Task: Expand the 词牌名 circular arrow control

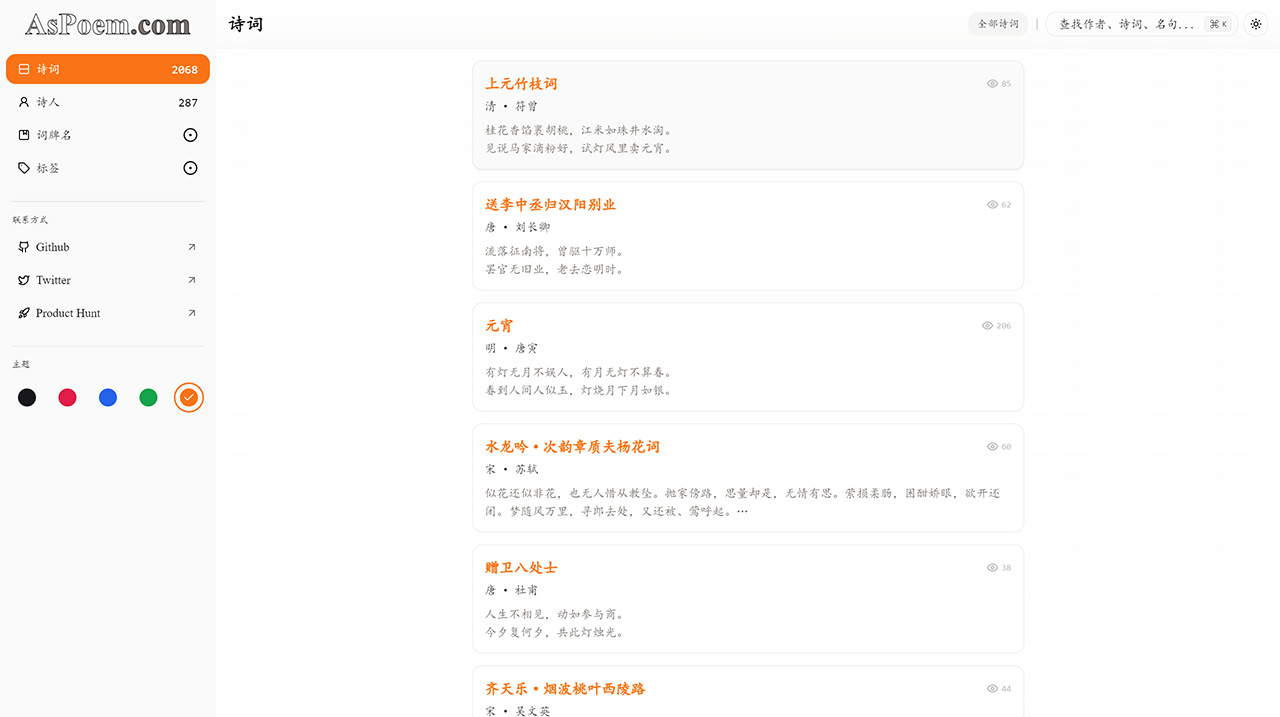Action: (190, 135)
